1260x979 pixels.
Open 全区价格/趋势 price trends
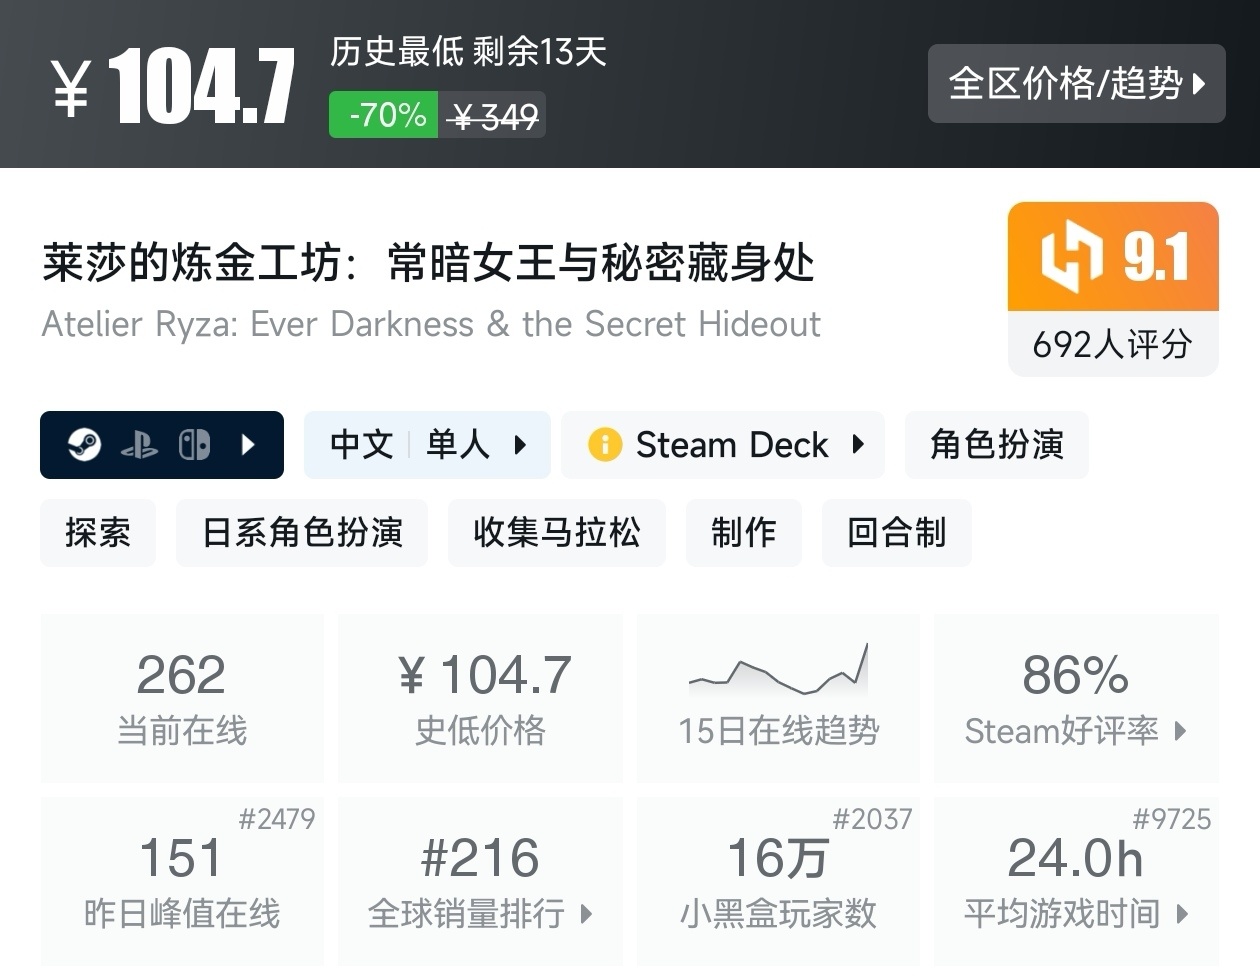click(1076, 83)
